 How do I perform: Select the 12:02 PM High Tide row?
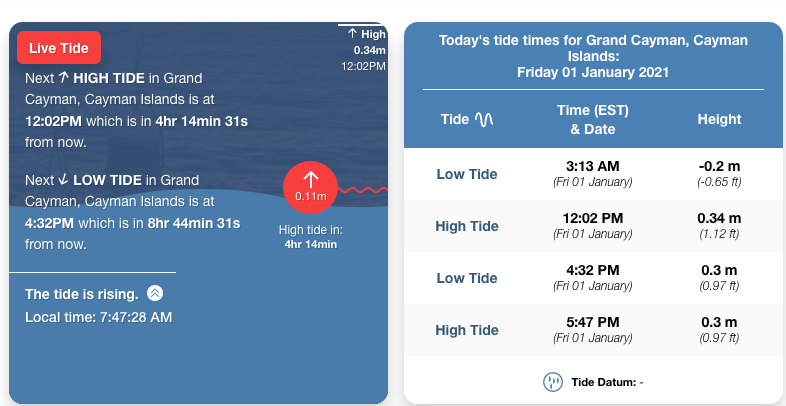coord(593,226)
